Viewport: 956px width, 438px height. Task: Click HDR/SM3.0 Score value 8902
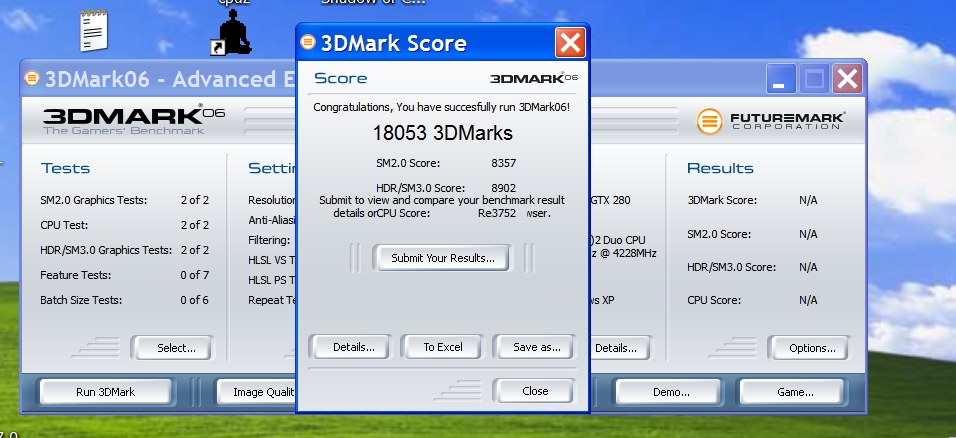tap(503, 188)
